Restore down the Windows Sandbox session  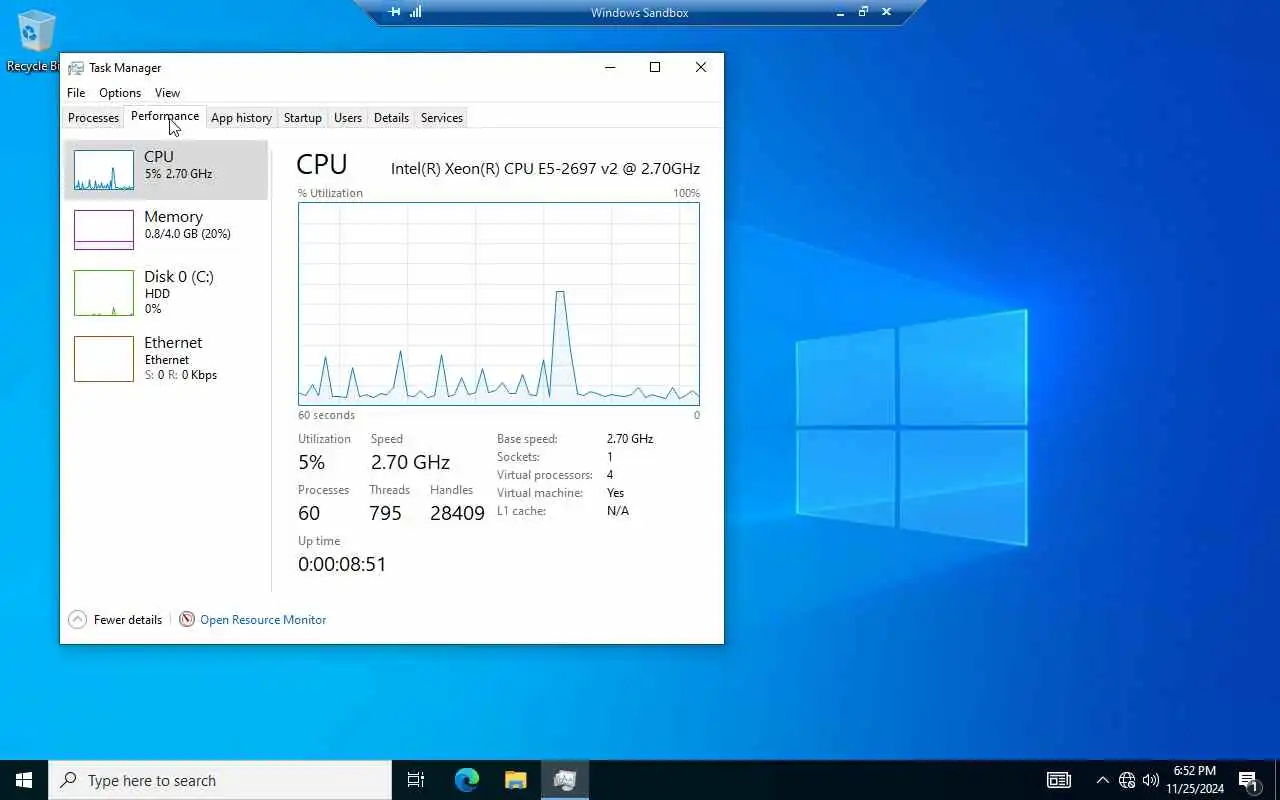[x=863, y=12]
